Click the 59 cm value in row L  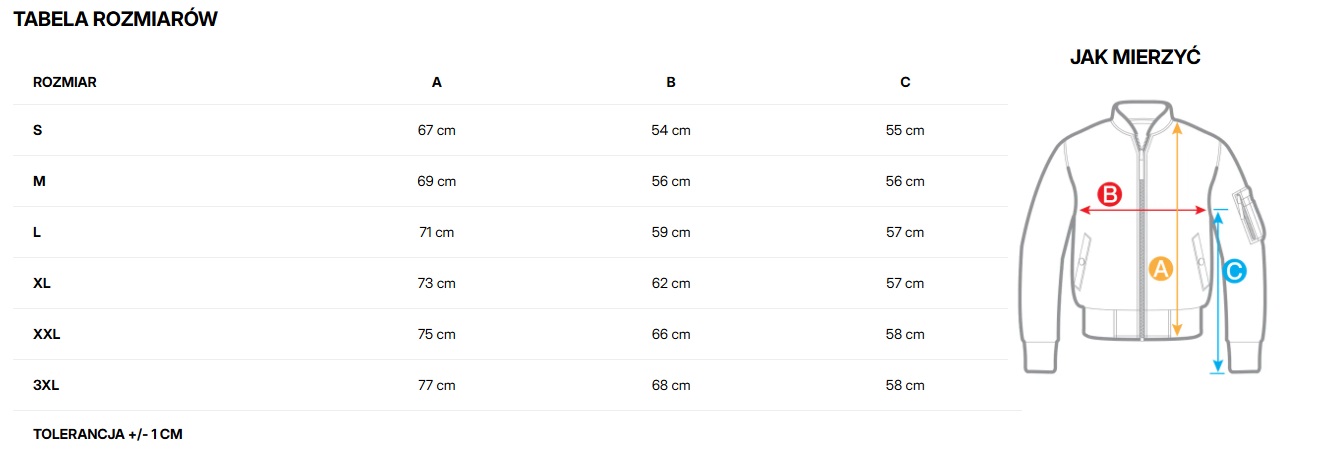coord(671,232)
